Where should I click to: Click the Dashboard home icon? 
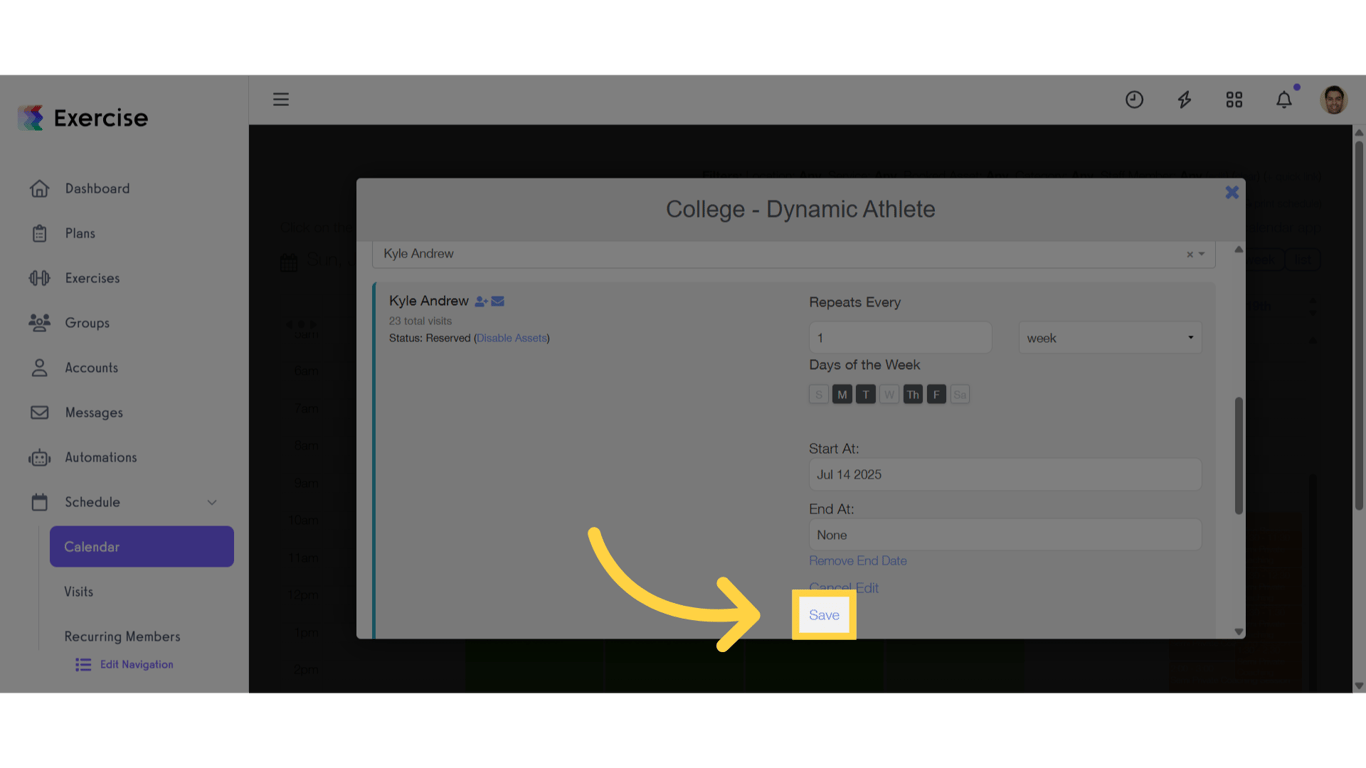39,188
